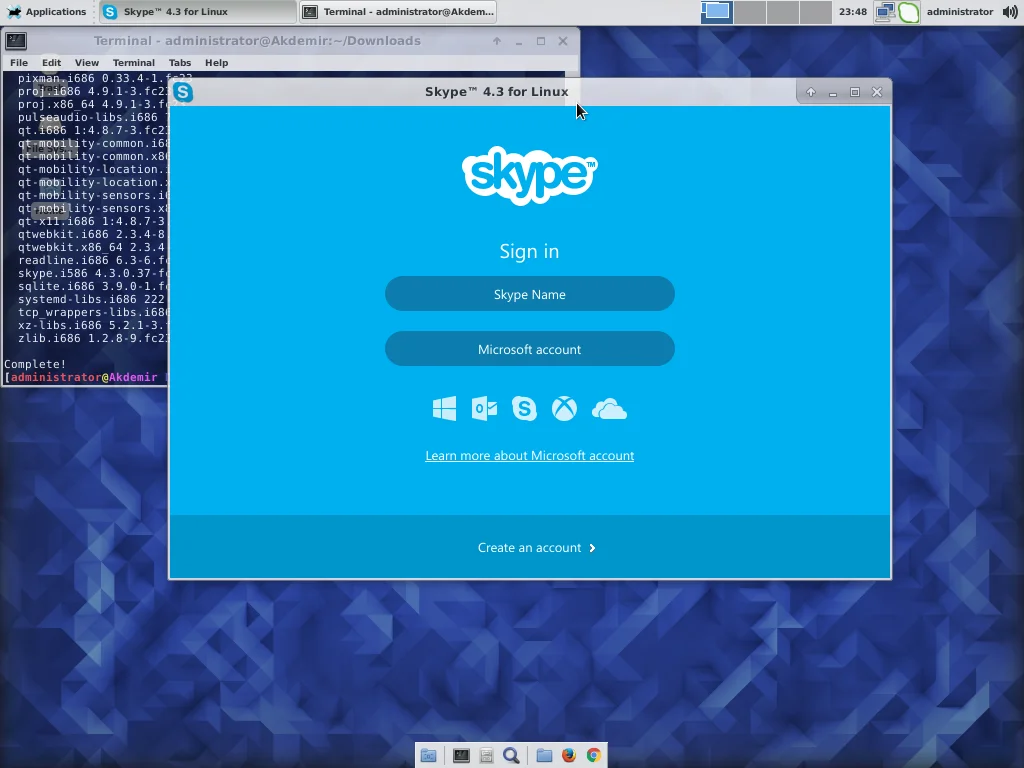1024x768 pixels.
Task: Click the volume speaker icon
Action: pos(1010,12)
